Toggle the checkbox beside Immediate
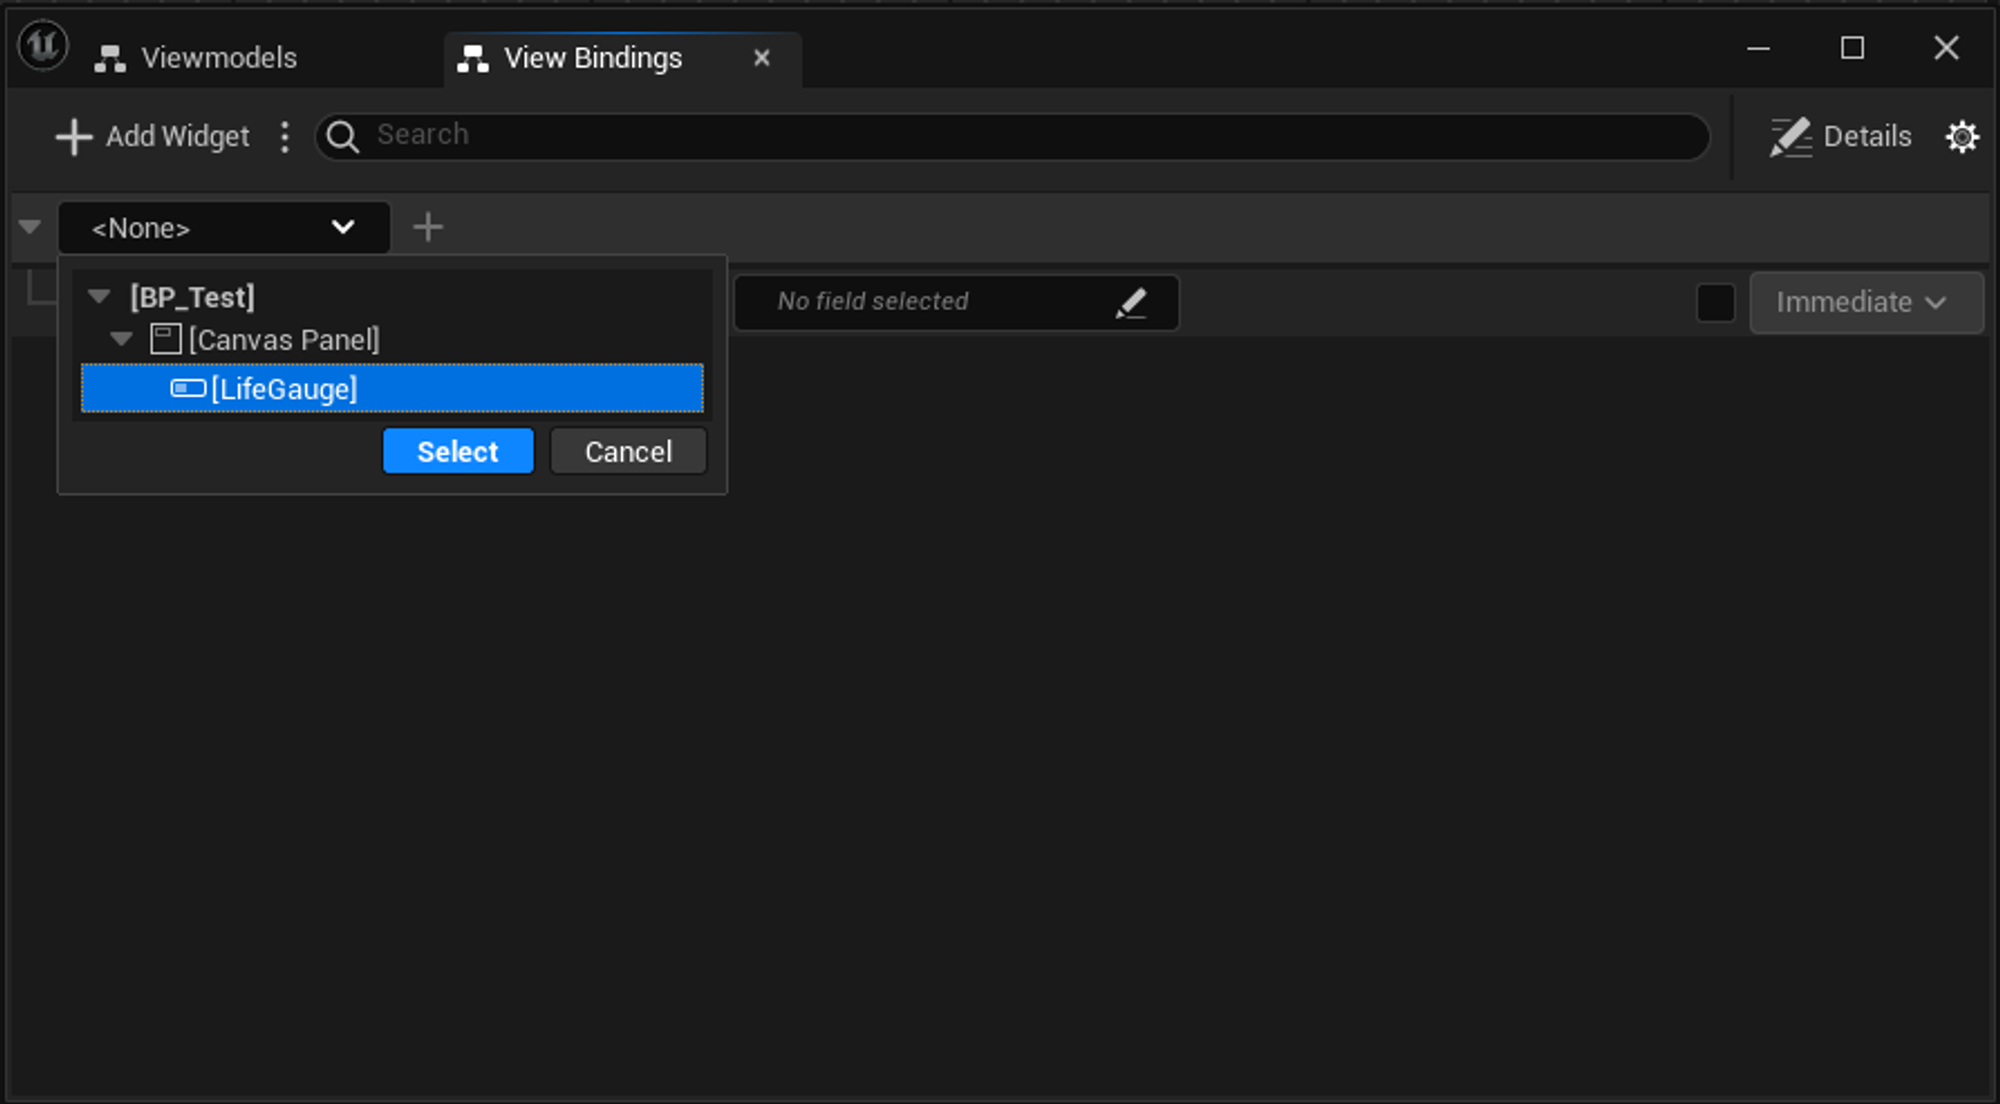 (x=1716, y=302)
